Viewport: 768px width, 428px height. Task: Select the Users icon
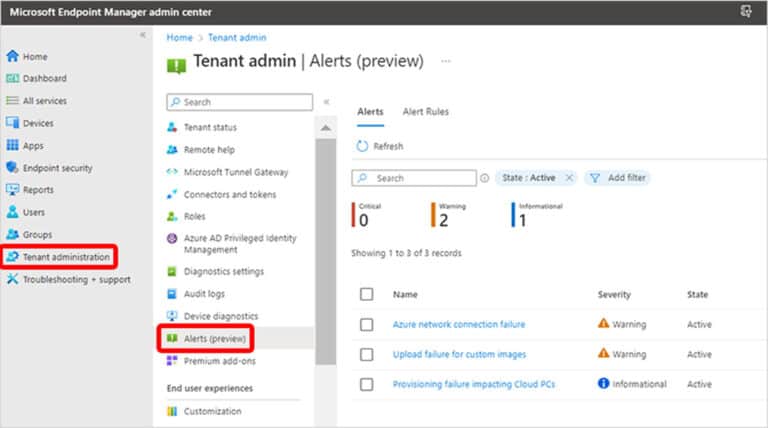(x=12, y=212)
